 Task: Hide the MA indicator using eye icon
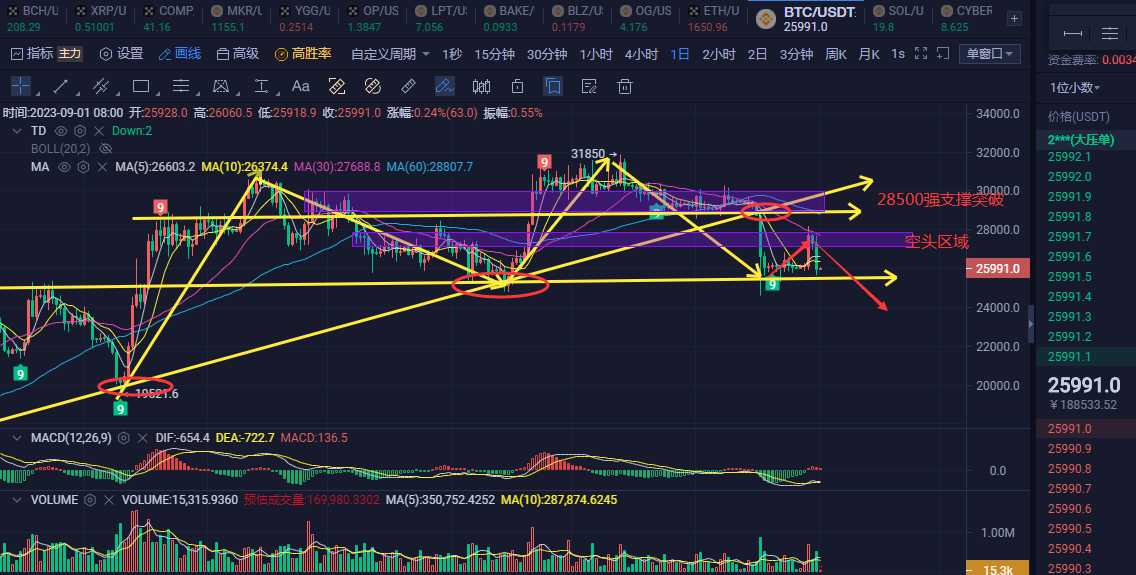63,167
